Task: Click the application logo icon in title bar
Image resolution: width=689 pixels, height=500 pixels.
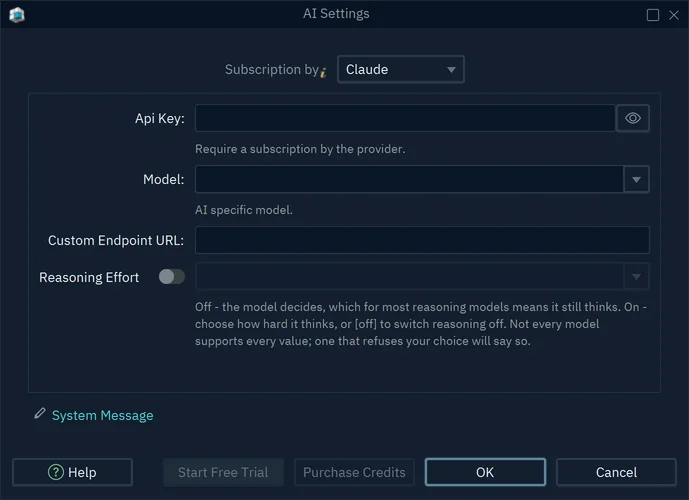Action: tap(17, 14)
